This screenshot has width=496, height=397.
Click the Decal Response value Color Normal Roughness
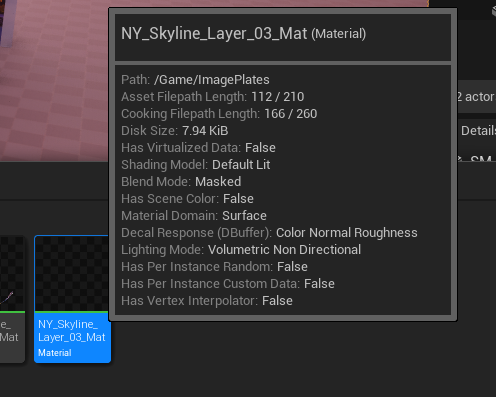click(347, 233)
